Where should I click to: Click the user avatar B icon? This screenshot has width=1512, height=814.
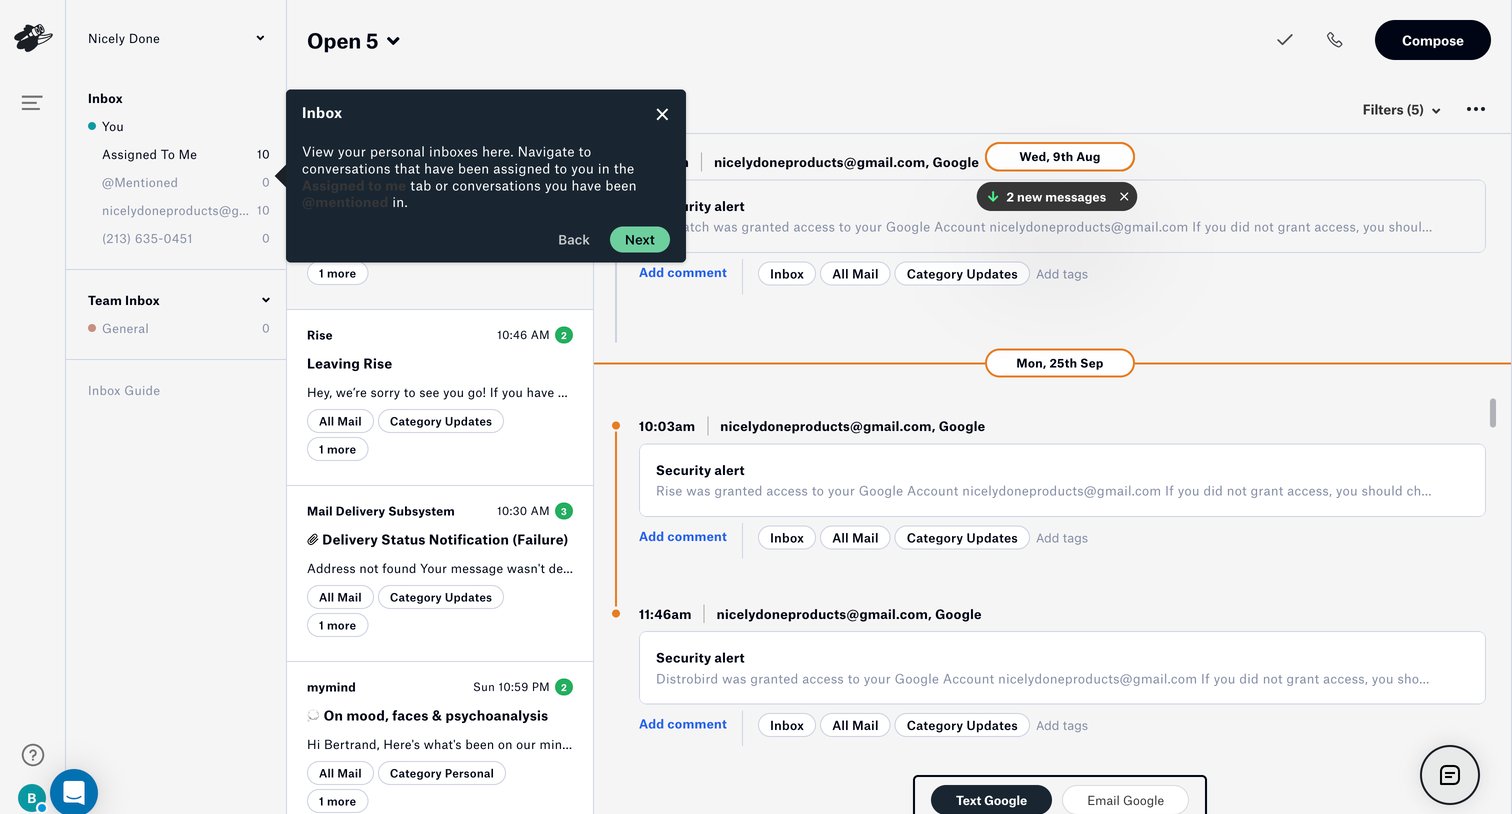32,798
